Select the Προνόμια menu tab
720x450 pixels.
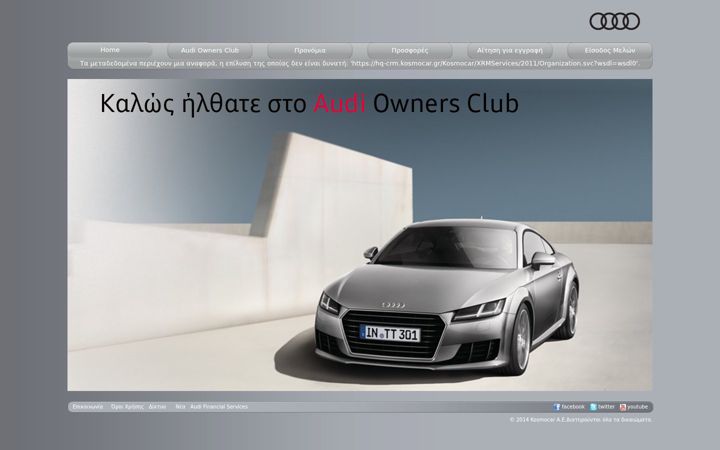click(x=310, y=51)
